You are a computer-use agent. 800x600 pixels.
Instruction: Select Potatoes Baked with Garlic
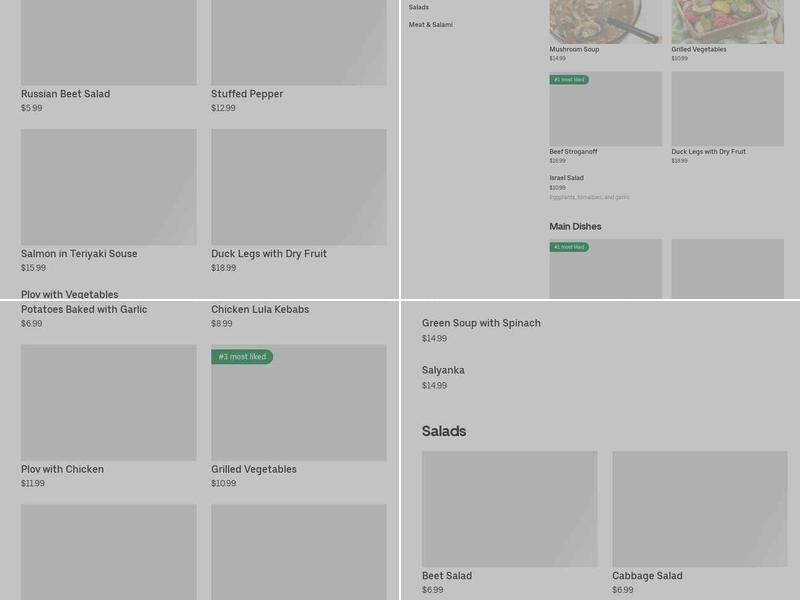[x=84, y=310]
